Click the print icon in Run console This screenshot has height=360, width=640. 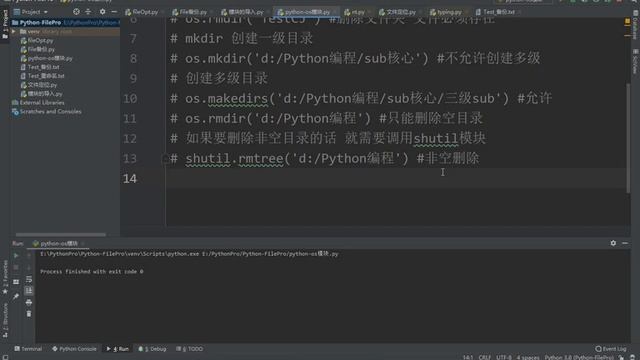29,302
